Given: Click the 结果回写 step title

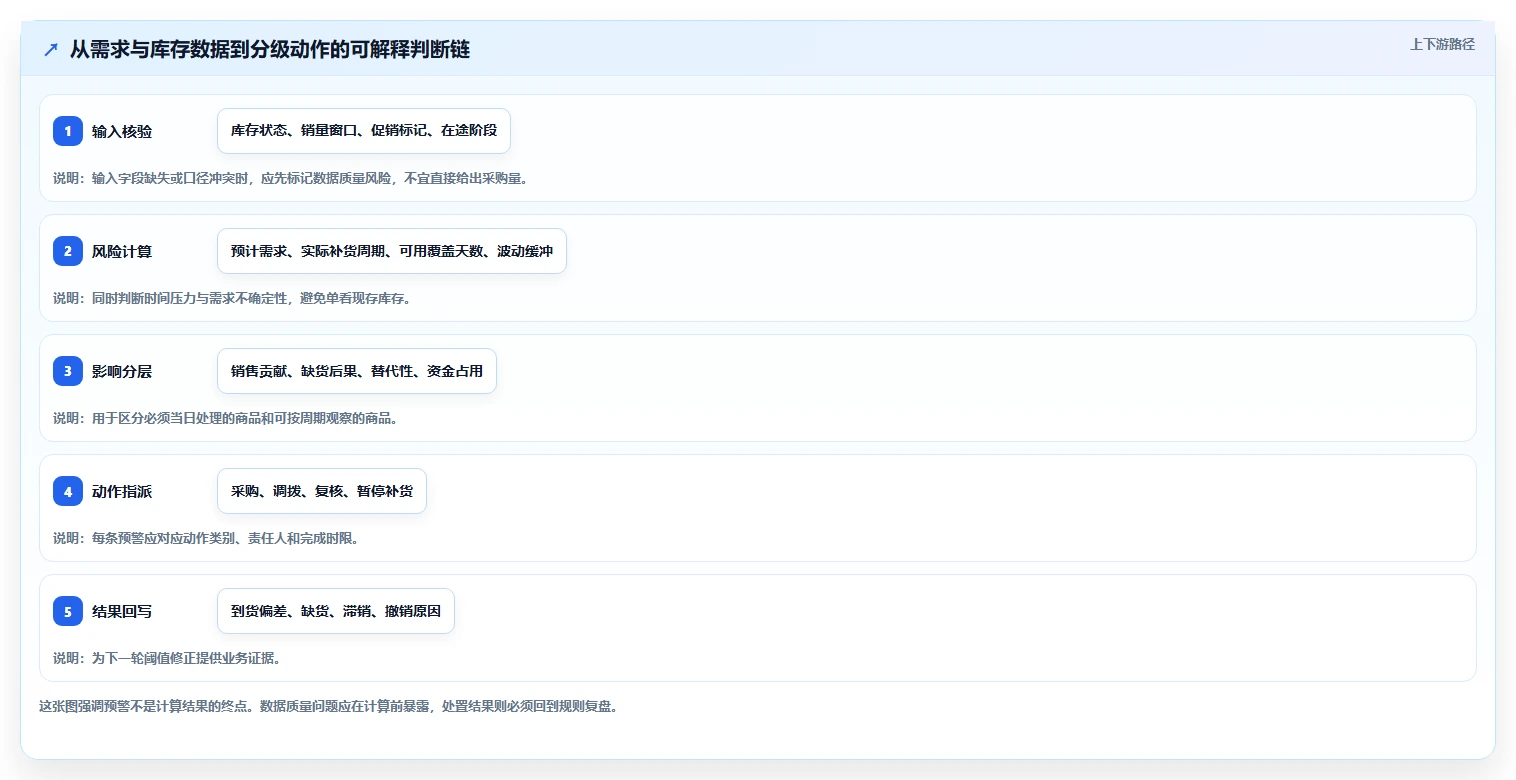Looking at the screenshot, I should tap(122, 612).
